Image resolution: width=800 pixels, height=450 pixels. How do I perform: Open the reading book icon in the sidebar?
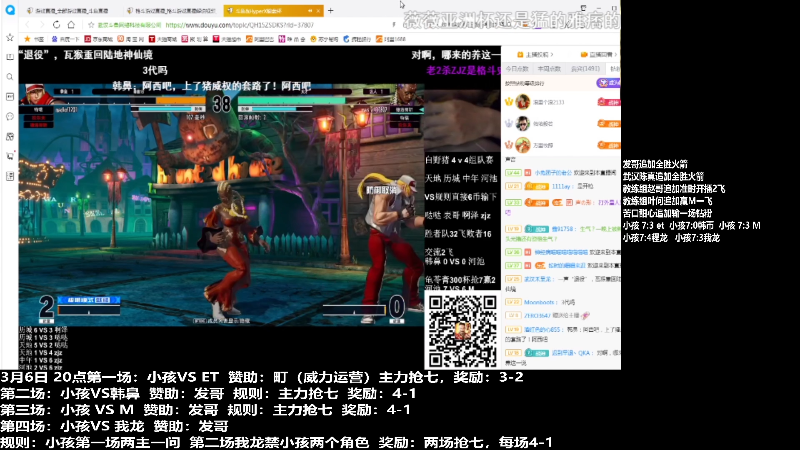coord(10,57)
